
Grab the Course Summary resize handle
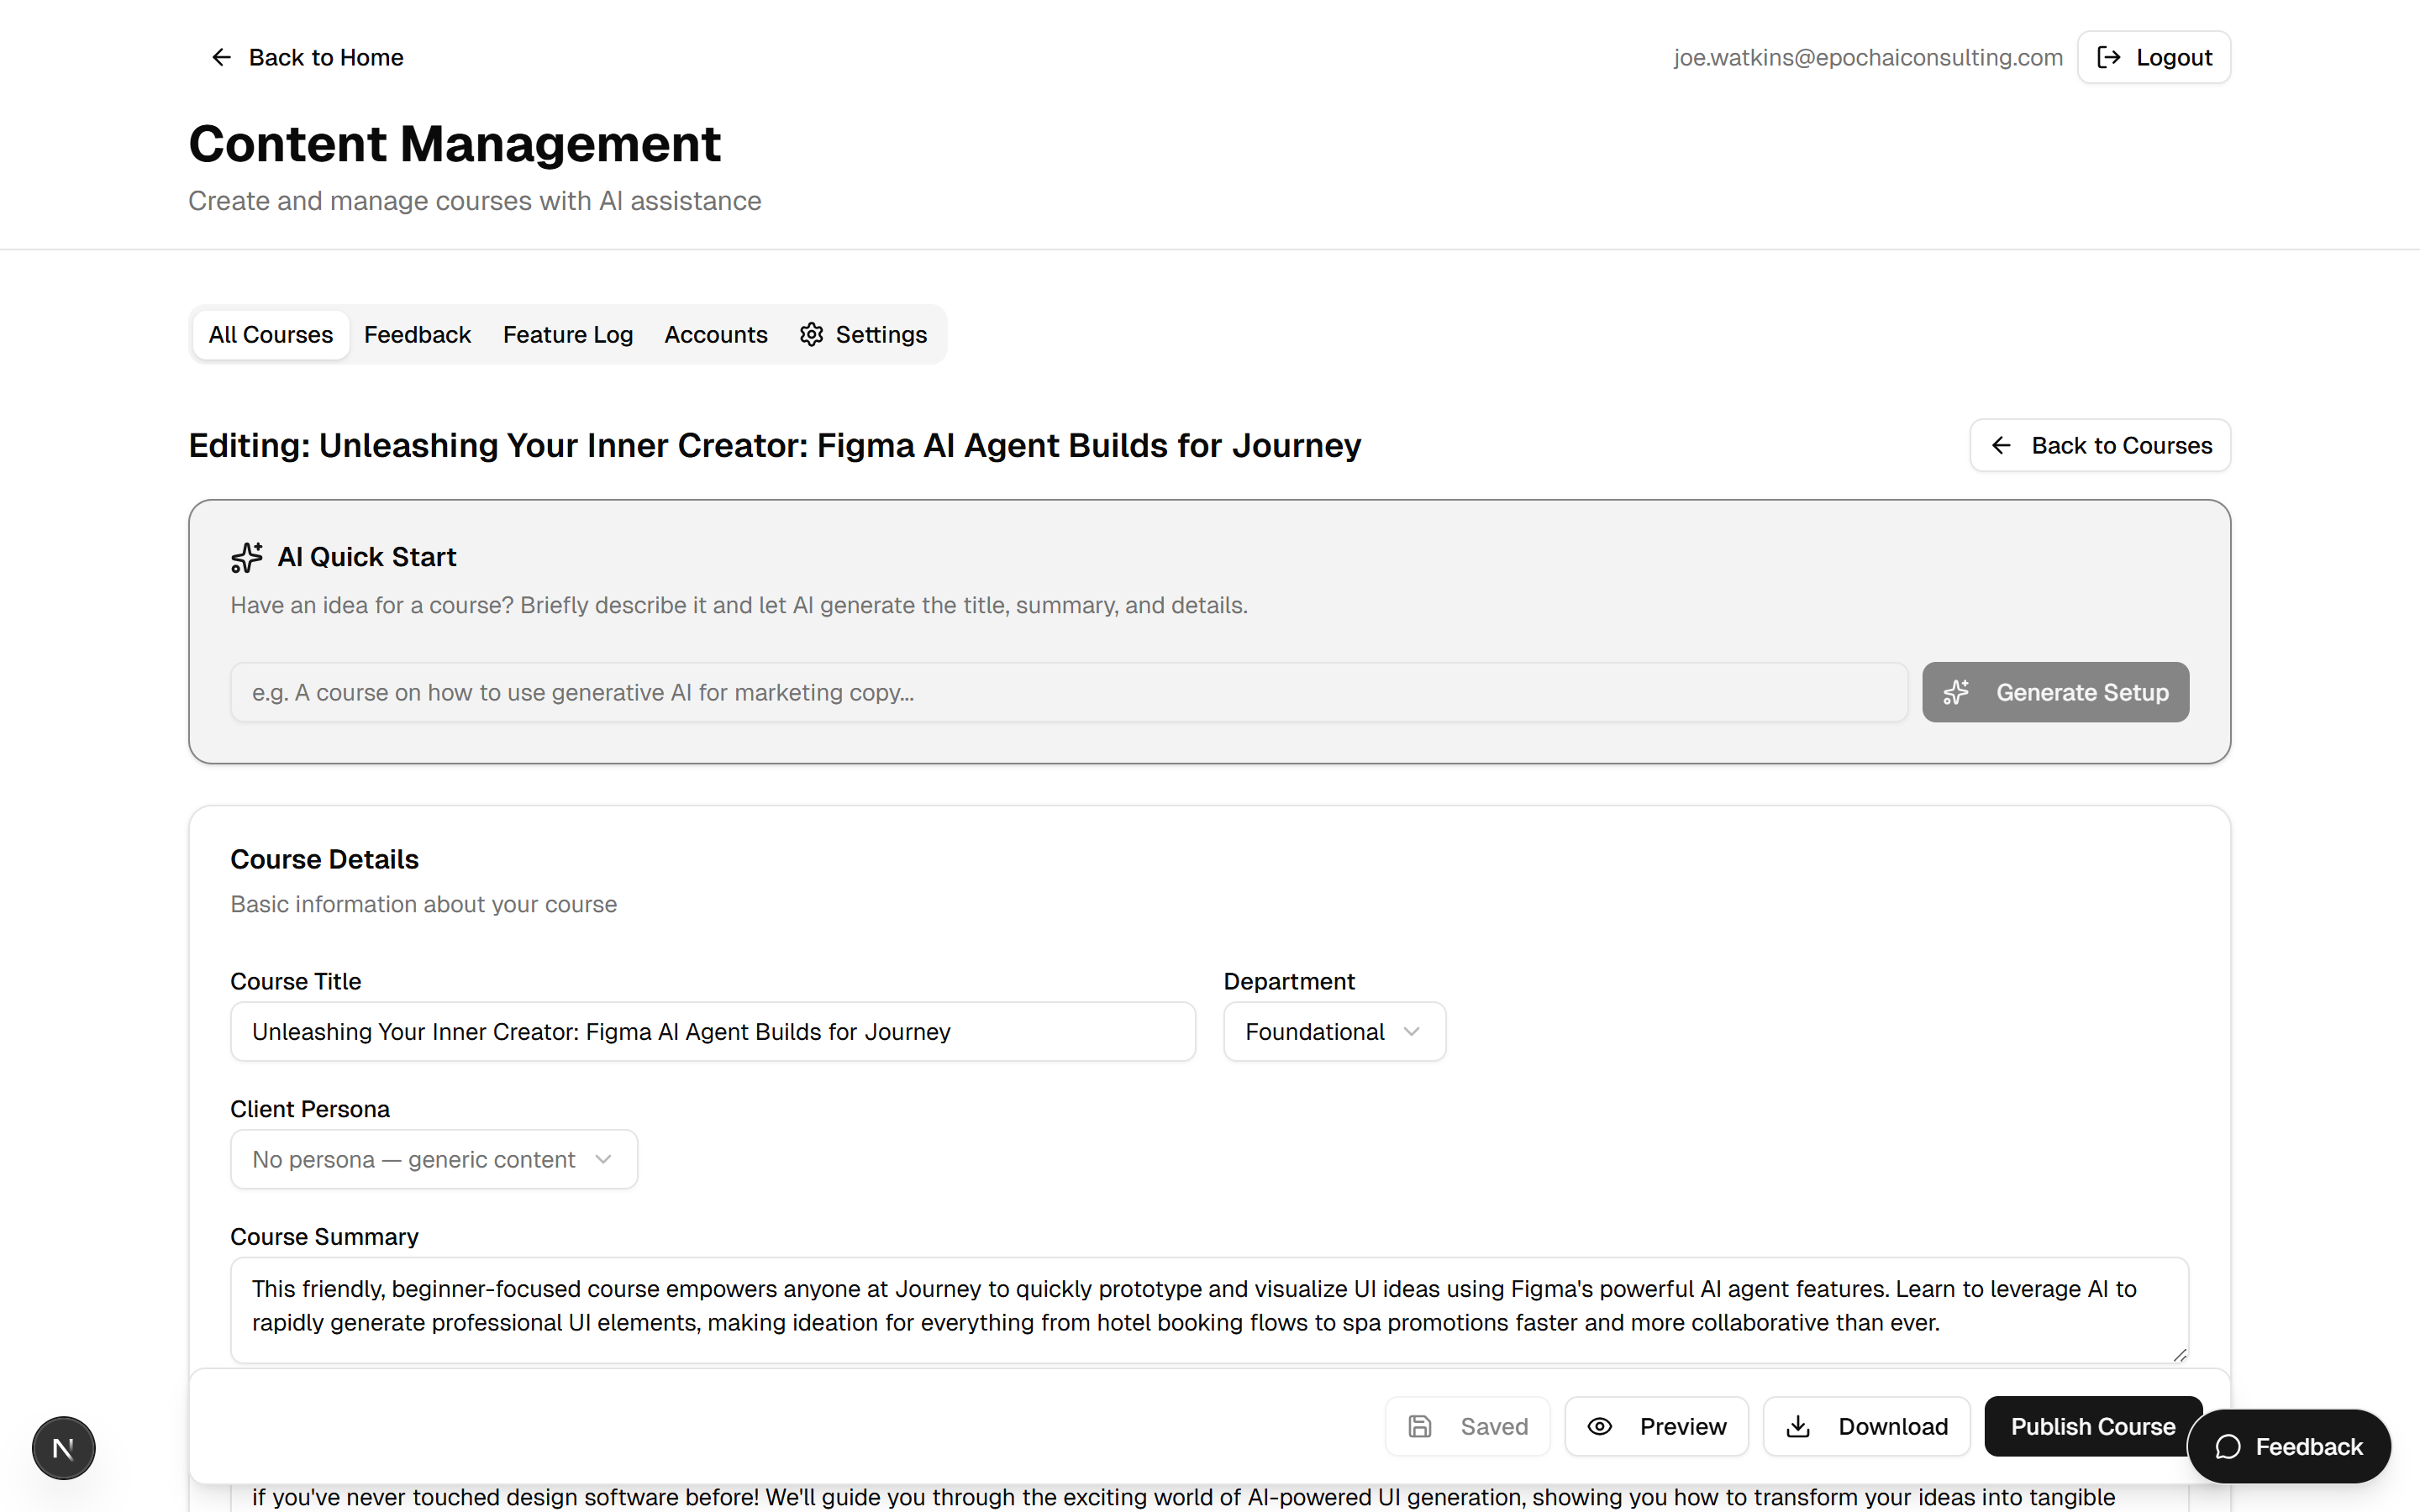[2179, 1354]
